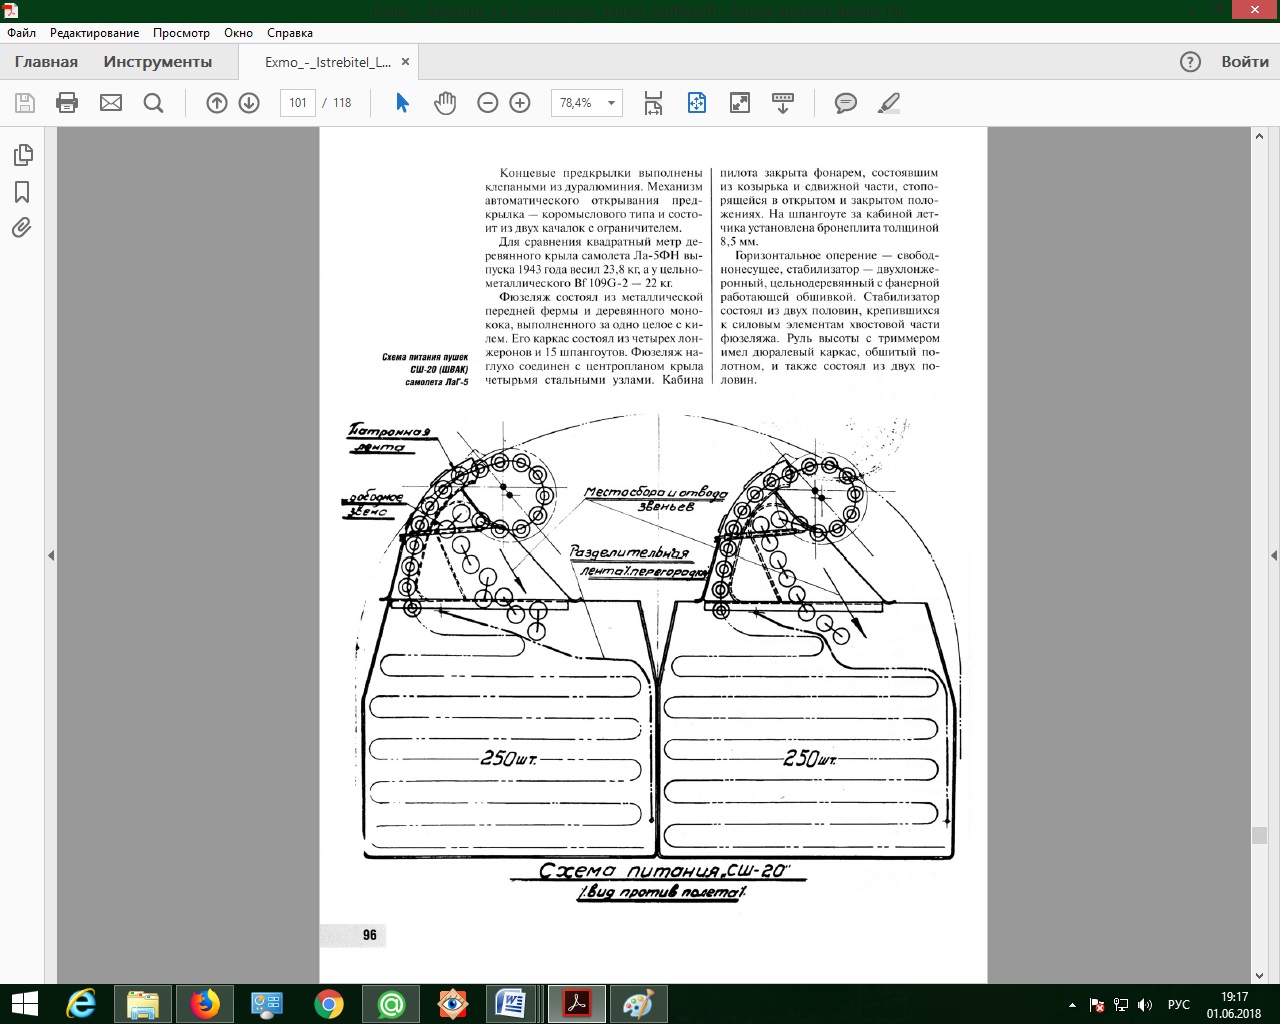The image size is (1280, 1028).
Task: Select the Highlight text pen tool
Action: click(x=888, y=103)
